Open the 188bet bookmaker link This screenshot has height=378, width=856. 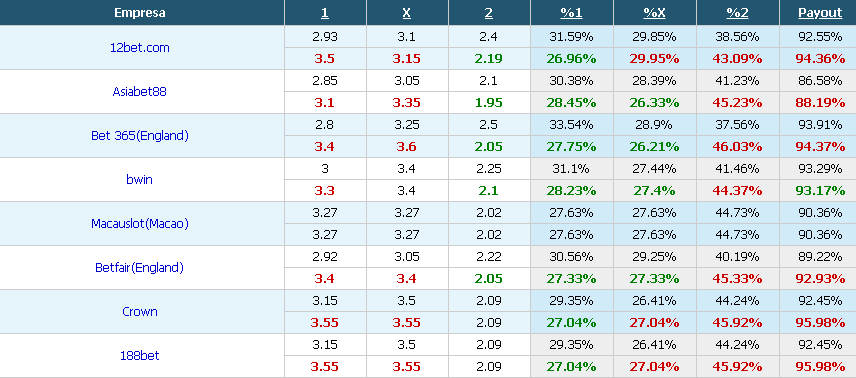140,356
